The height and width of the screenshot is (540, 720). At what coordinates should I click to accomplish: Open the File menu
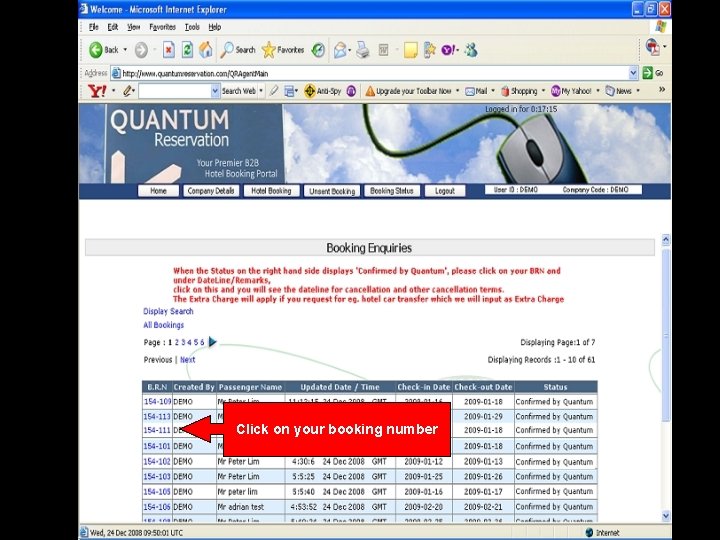click(93, 27)
